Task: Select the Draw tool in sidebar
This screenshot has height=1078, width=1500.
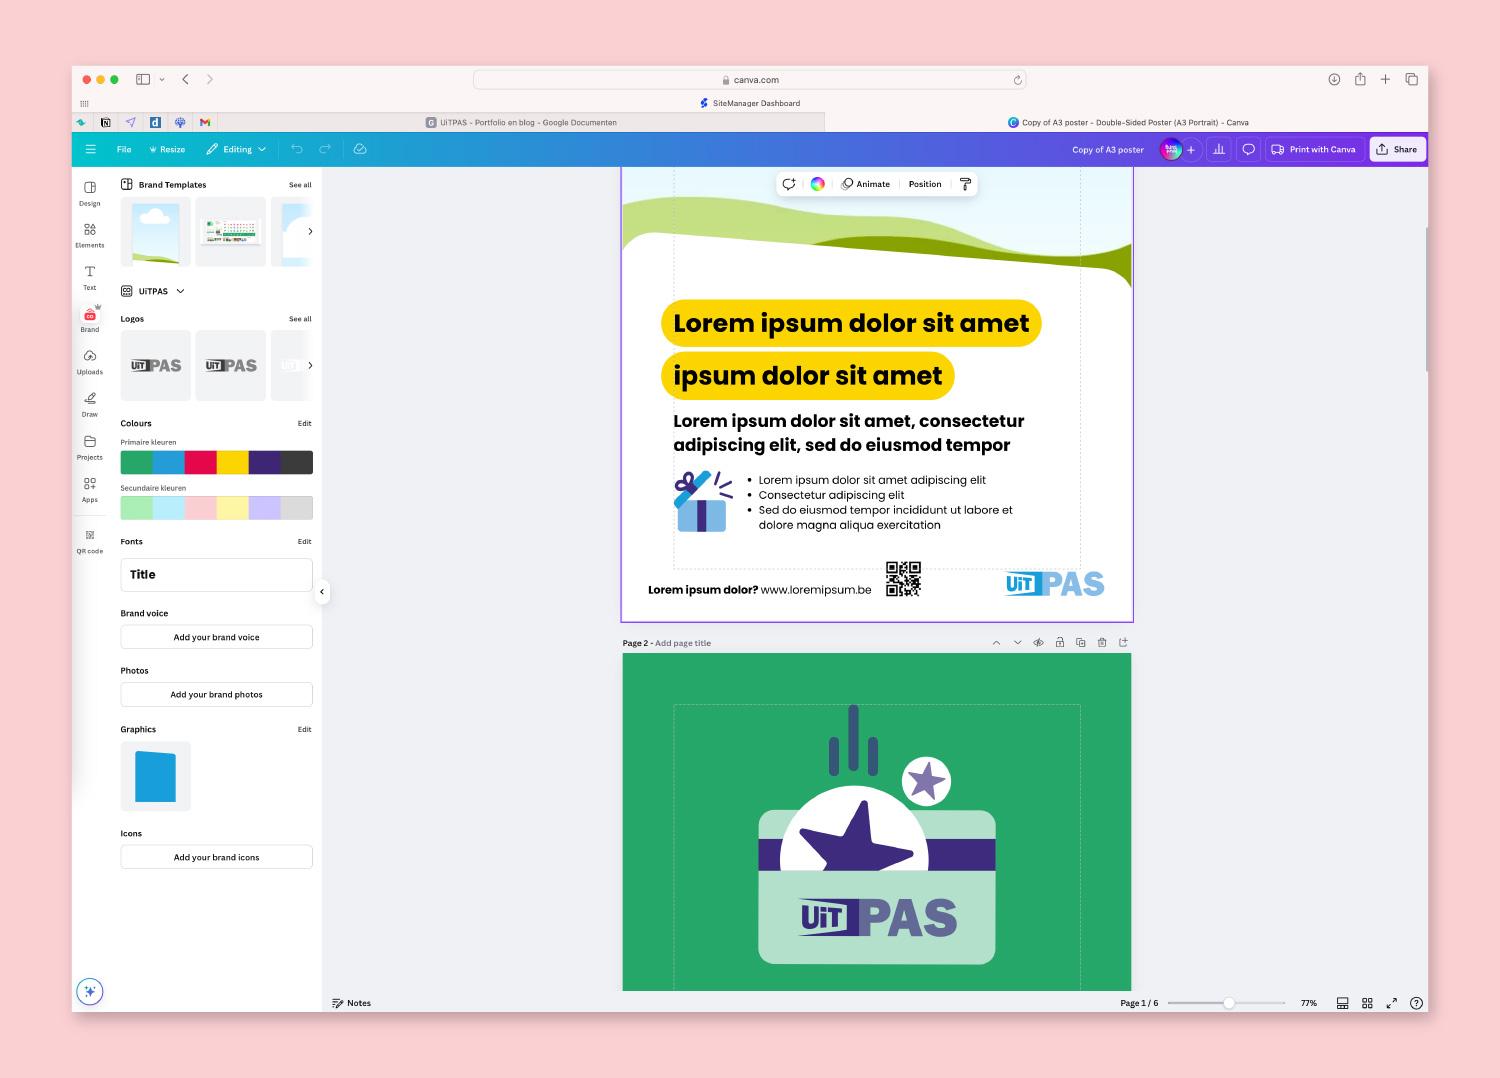Action: tap(90, 403)
